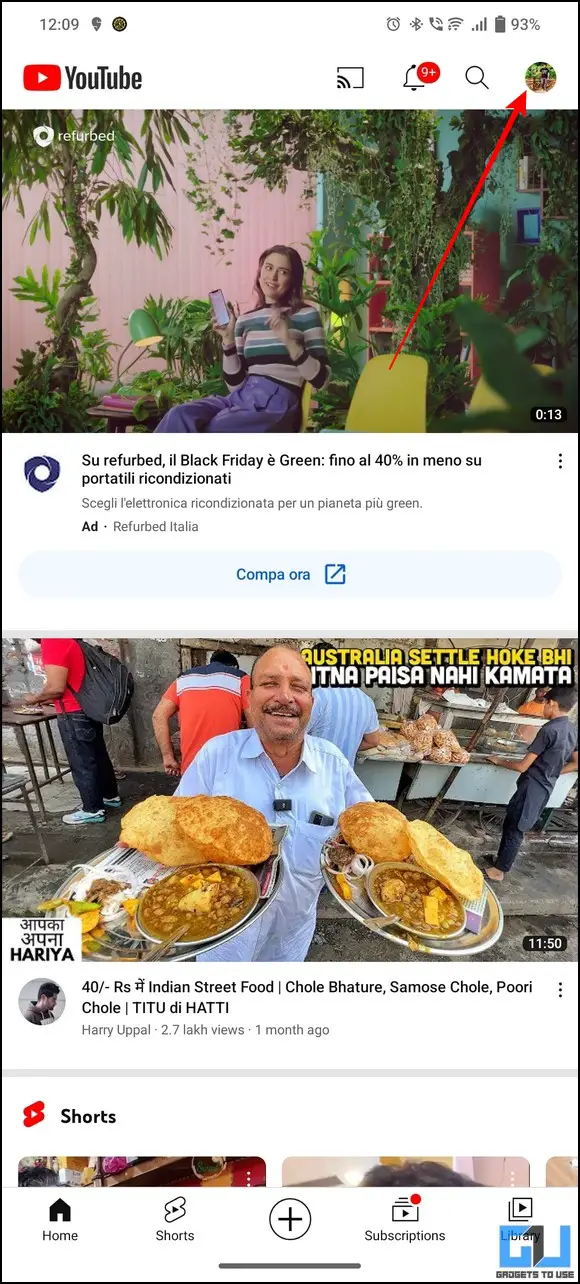This screenshot has height=1284, width=580.
Task: Play the Refurbed ad video thumbnail
Action: coord(290,271)
